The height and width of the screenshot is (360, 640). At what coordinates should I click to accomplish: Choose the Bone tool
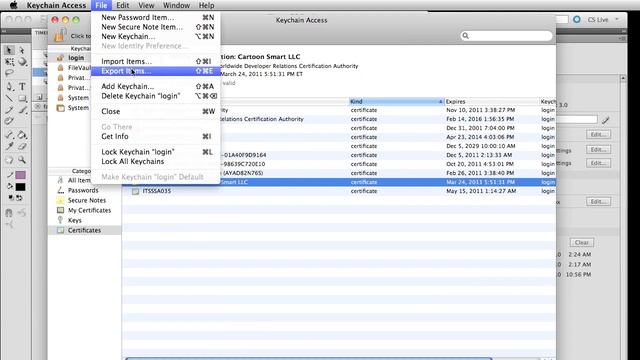point(9,135)
